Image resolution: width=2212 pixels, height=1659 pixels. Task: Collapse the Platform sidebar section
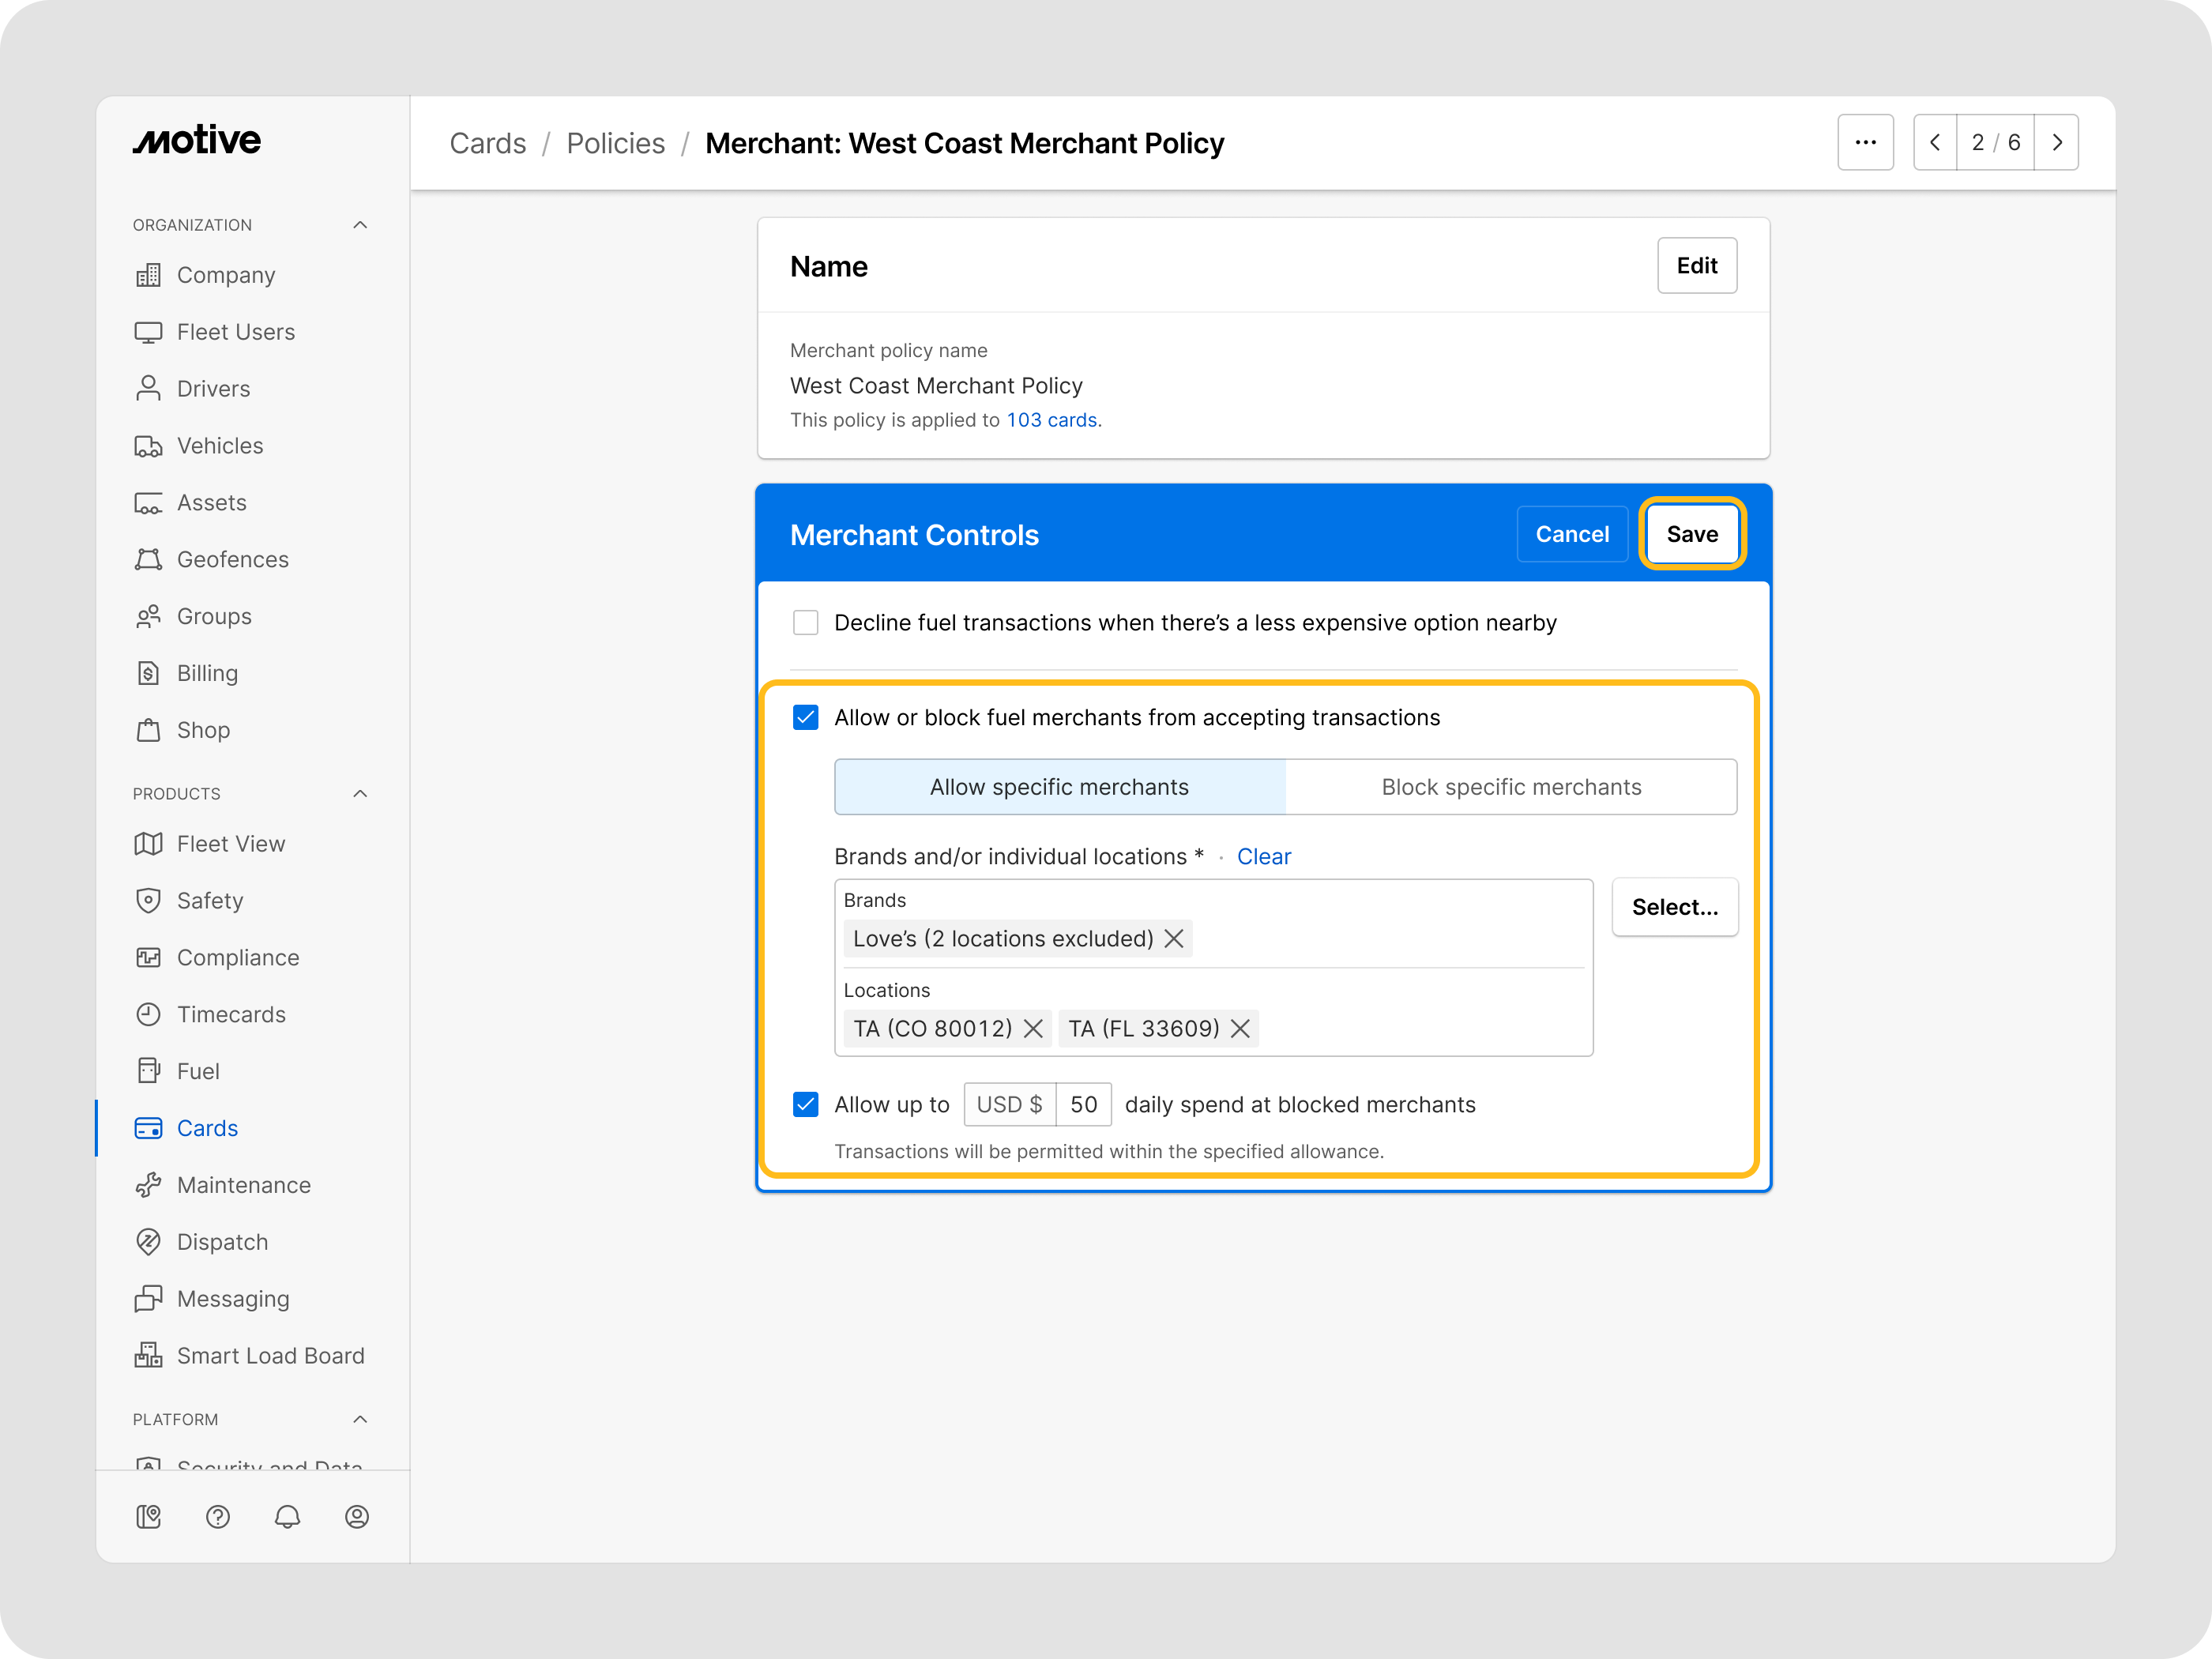click(360, 1419)
